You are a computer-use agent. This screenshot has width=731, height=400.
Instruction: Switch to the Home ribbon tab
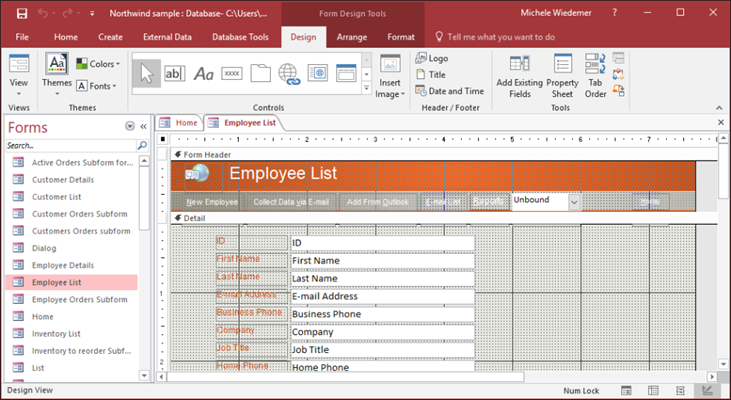[x=66, y=37]
